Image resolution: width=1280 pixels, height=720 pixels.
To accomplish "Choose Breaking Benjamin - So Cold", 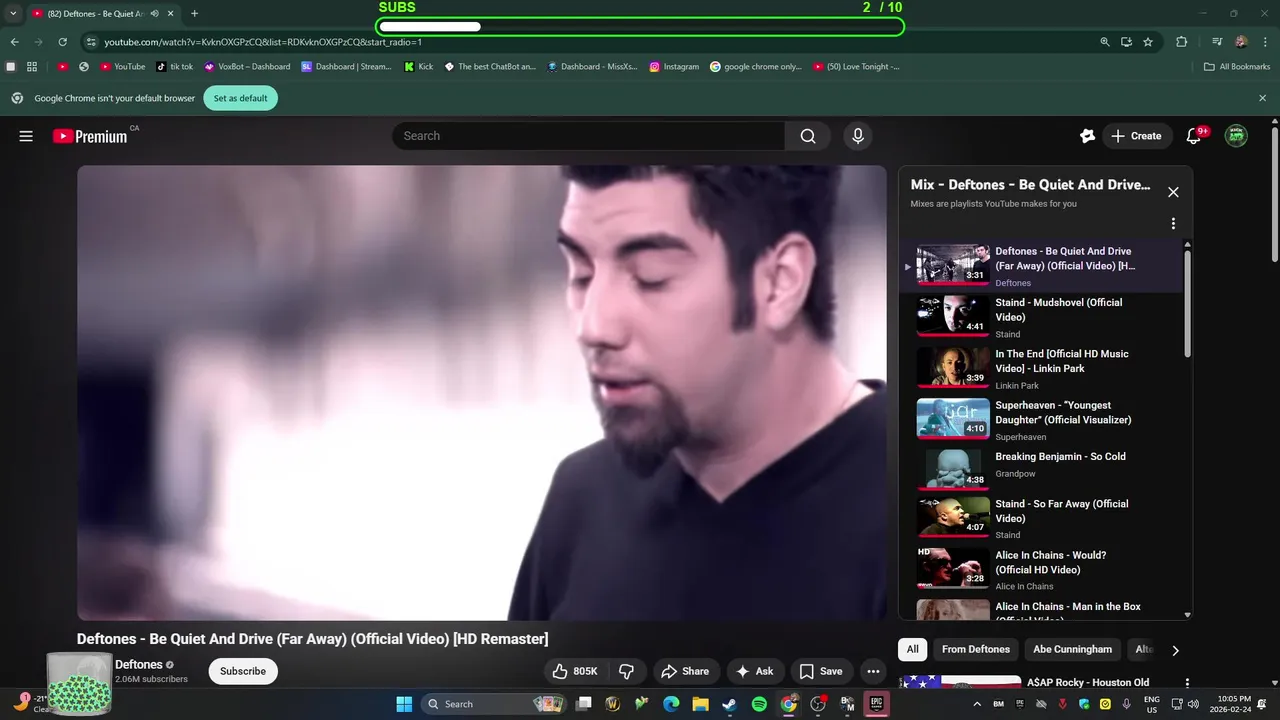I will pyautogui.click(x=1040, y=471).
